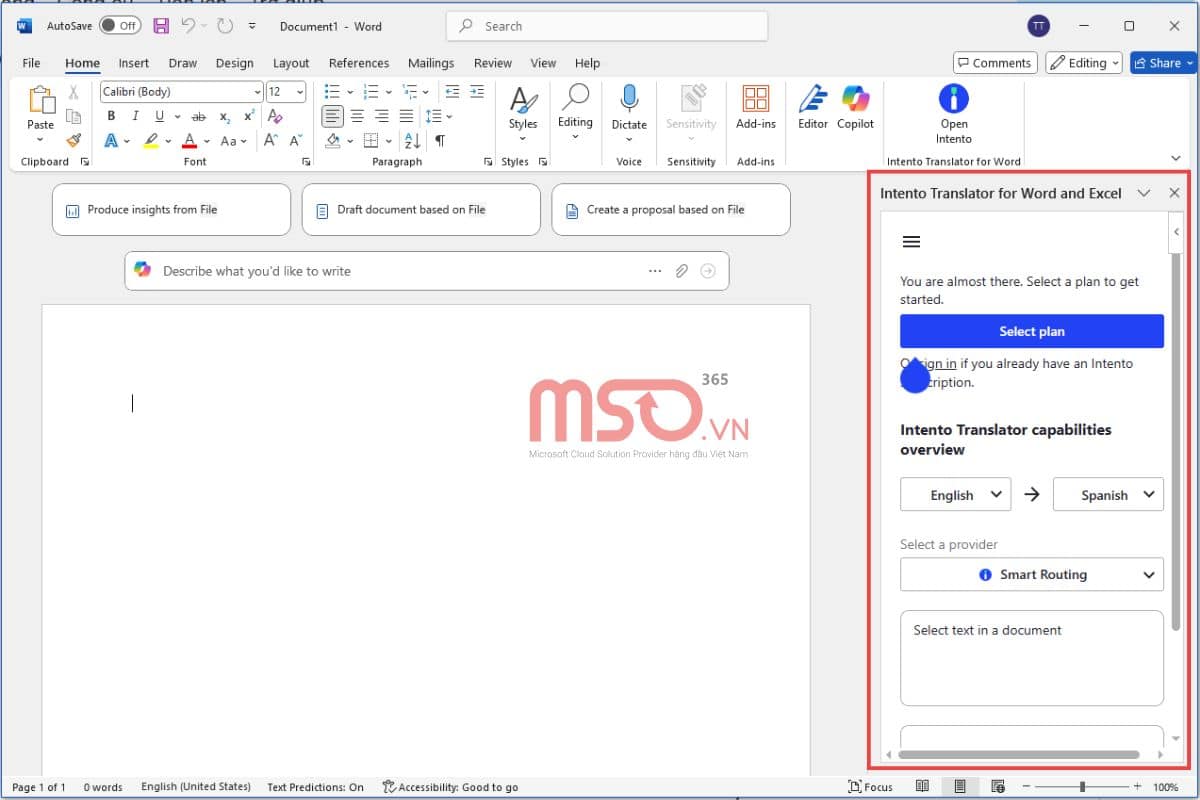
Task: Apply subscript formatting
Action: [x=224, y=116]
